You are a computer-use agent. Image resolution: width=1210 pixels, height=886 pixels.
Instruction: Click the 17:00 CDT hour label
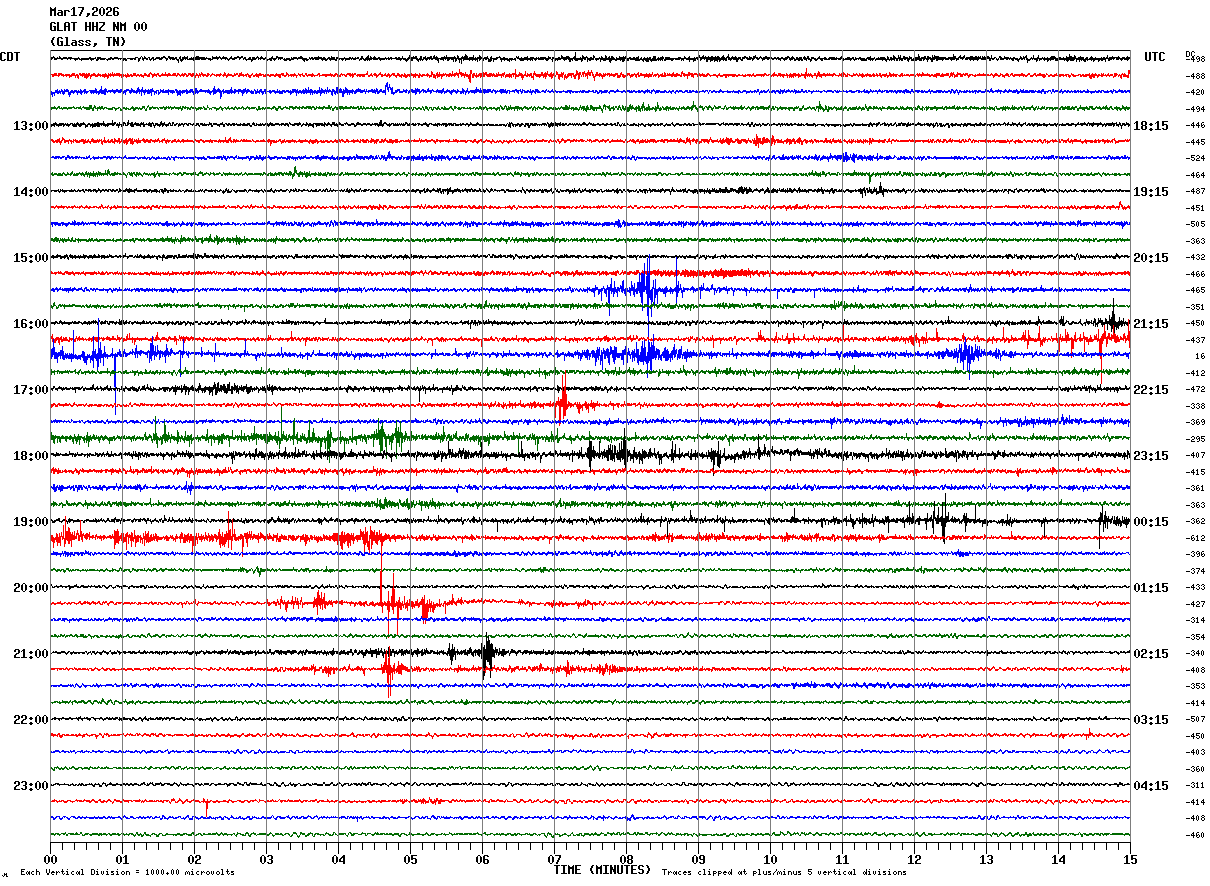[x=30, y=390]
